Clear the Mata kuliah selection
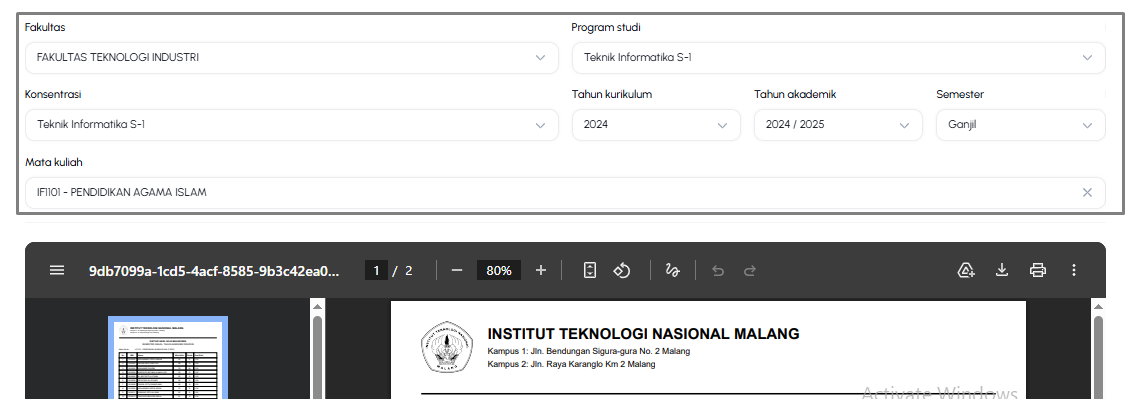 tap(1087, 193)
